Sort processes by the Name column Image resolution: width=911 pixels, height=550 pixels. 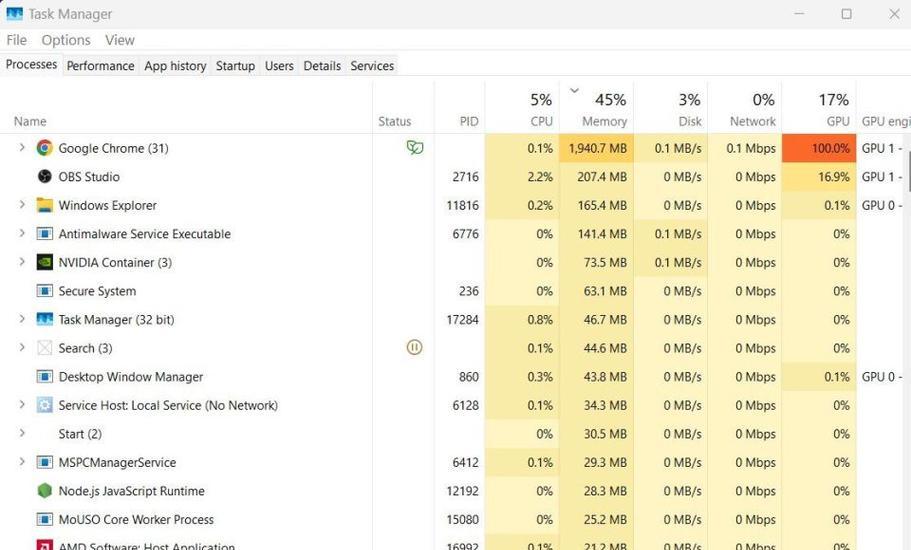click(x=30, y=121)
